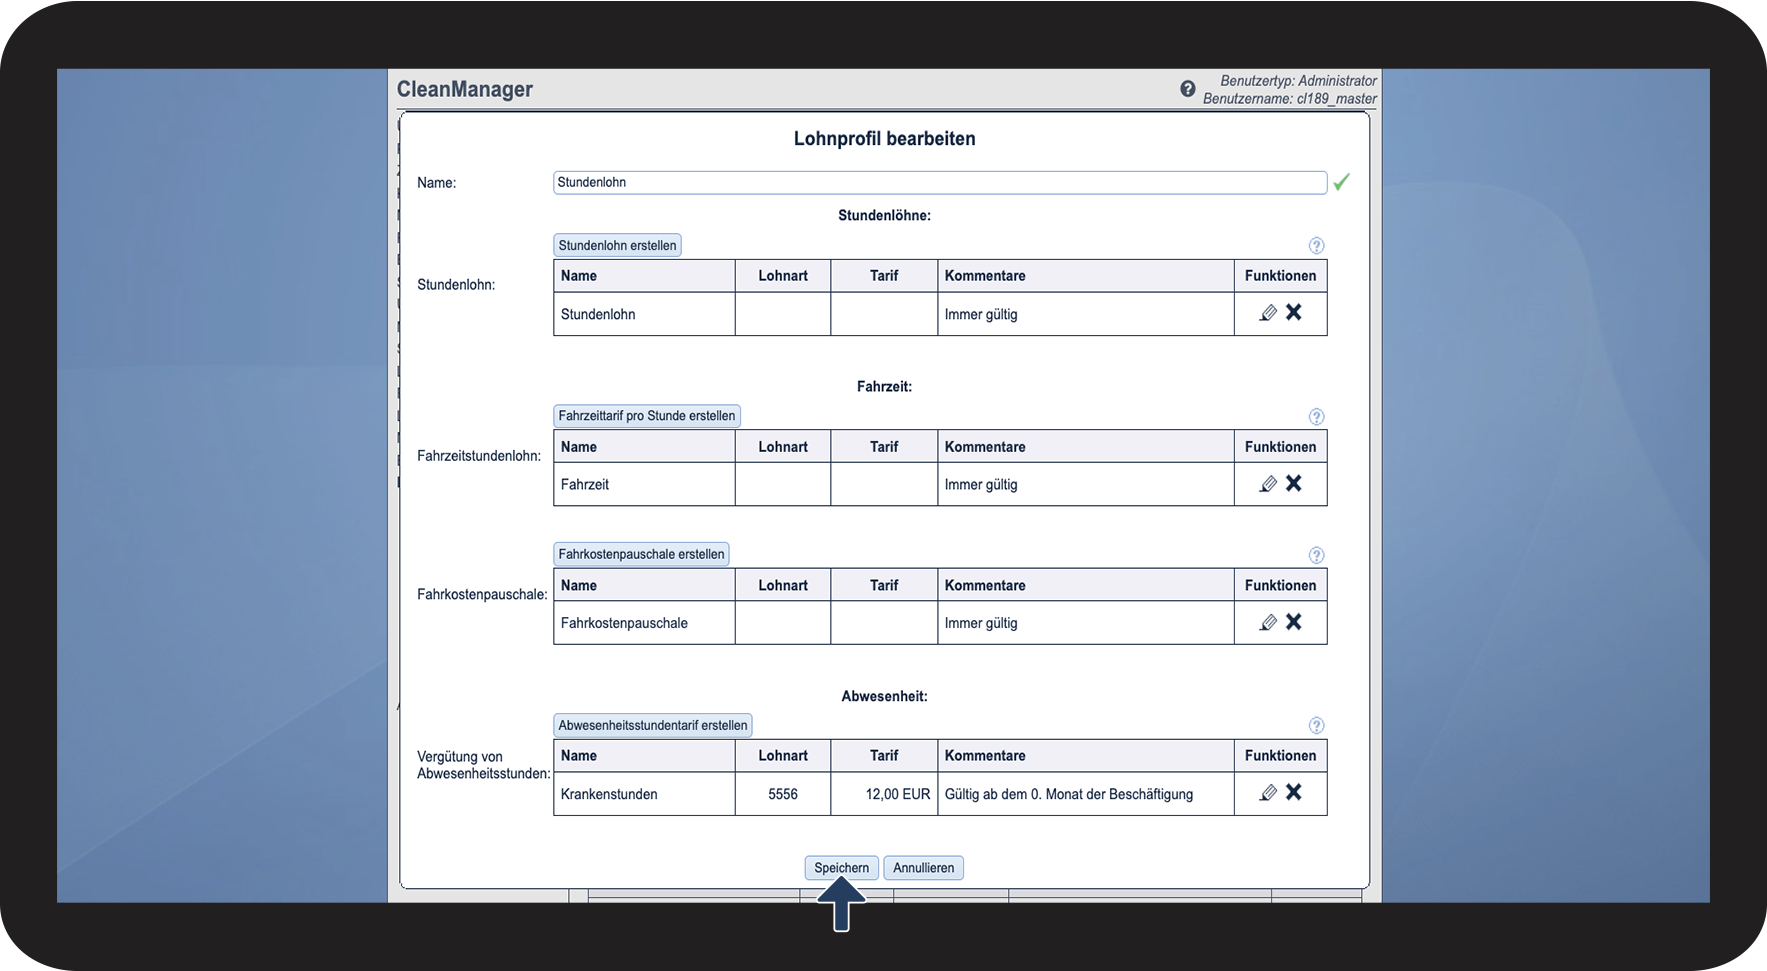
Task: Select the Fahrkostenpauschale name cell
Action: [x=644, y=623]
